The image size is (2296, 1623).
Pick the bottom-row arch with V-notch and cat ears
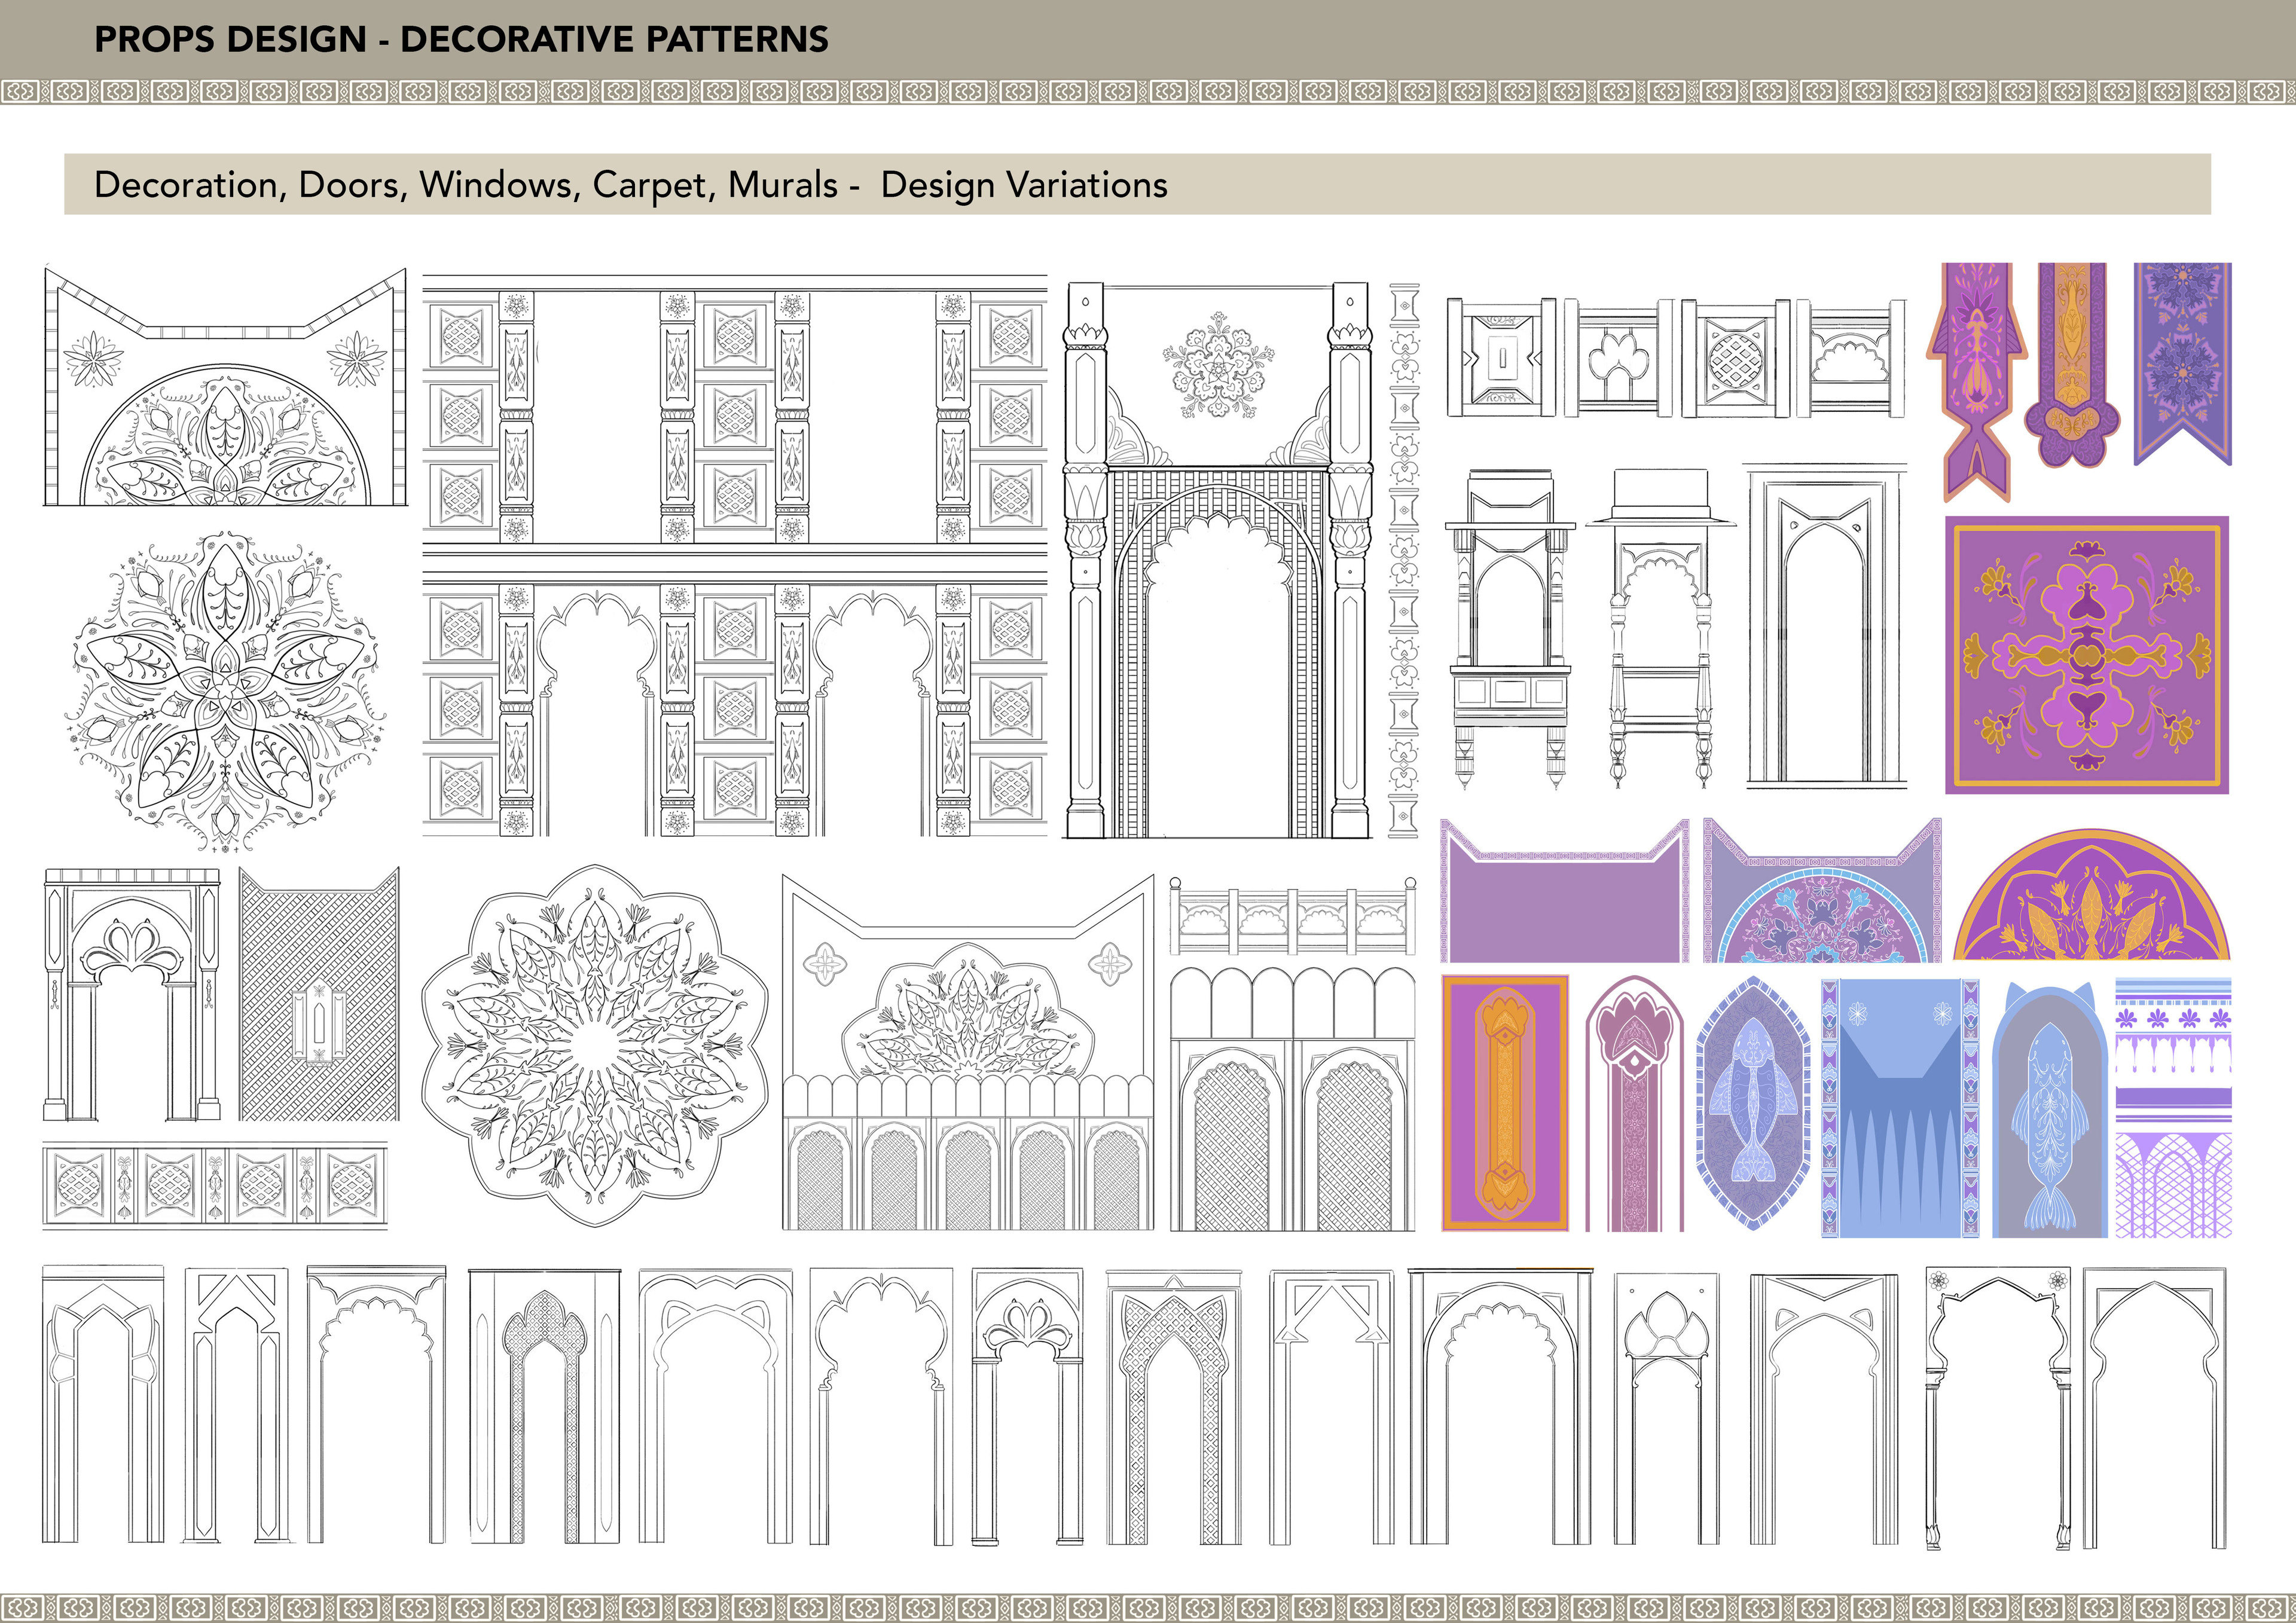coord(1825,1410)
